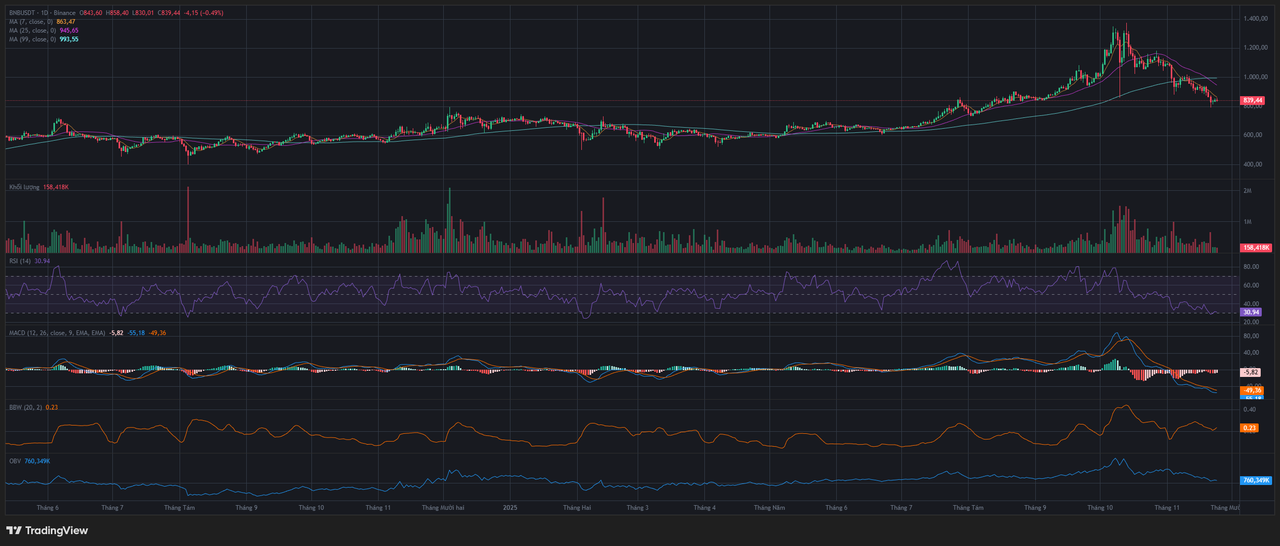
Task: Click the MA (7, close, 0) indicator legend
Action: 31,22
